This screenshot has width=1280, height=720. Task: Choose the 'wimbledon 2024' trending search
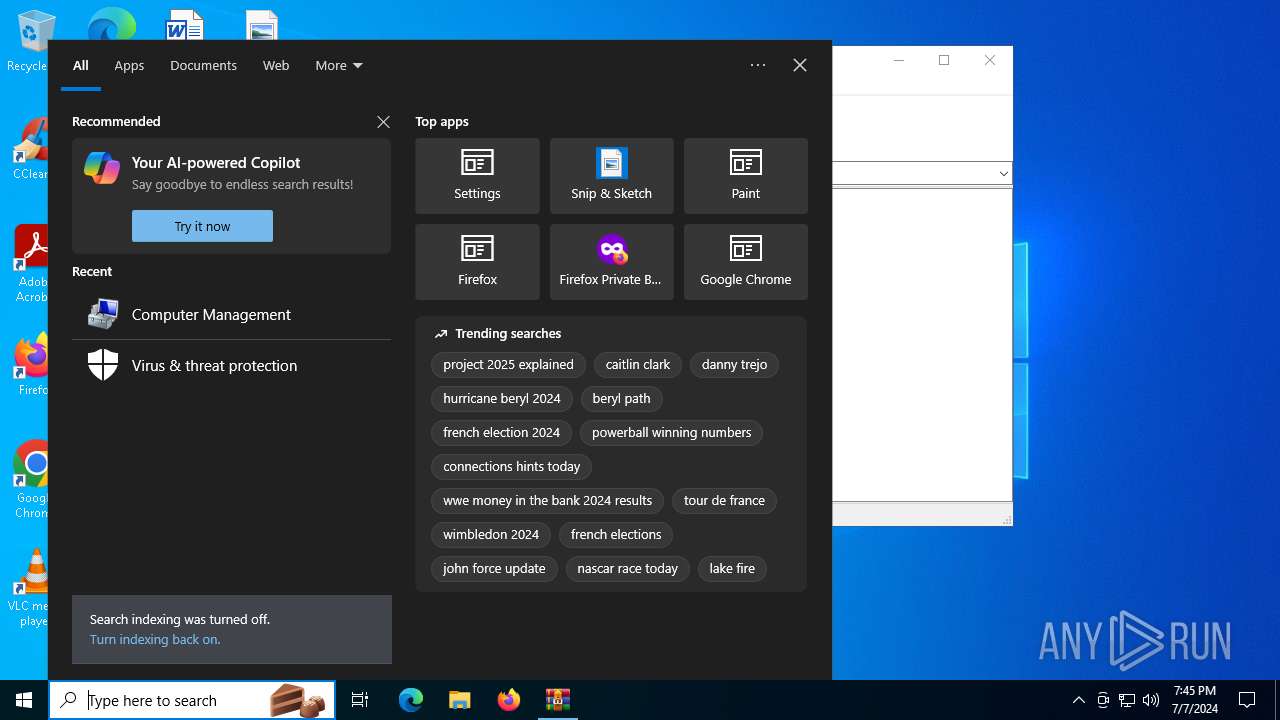click(x=491, y=534)
